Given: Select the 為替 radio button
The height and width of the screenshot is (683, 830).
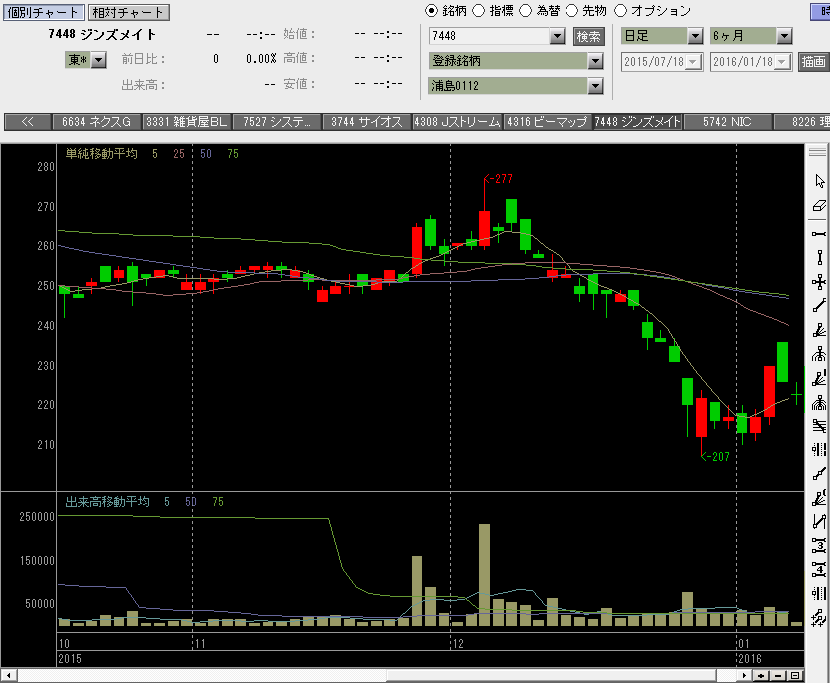Looking at the screenshot, I should (x=525, y=11).
